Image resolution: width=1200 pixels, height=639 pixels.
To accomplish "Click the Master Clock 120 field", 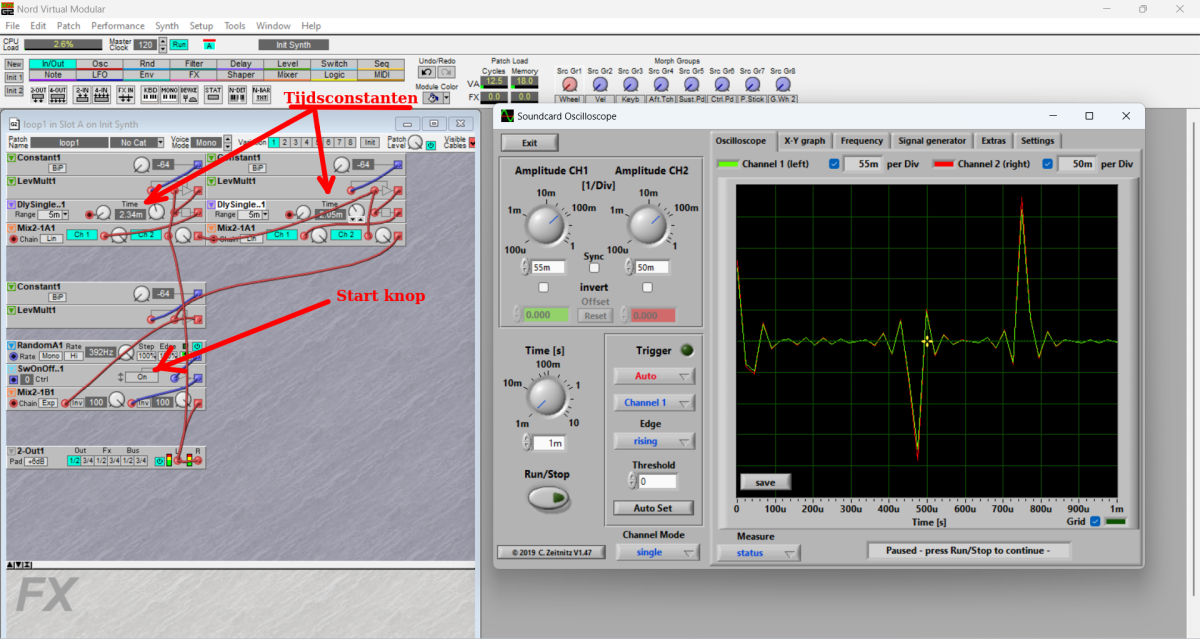I will tap(146, 45).
